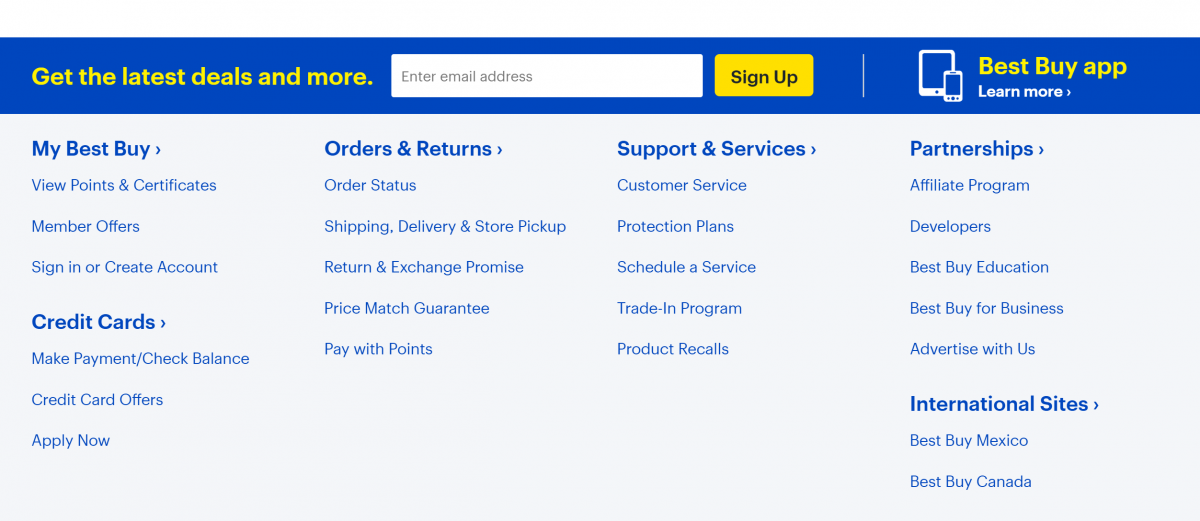Open the Best Buy Canada site
1200x521 pixels.
pyautogui.click(x=970, y=481)
